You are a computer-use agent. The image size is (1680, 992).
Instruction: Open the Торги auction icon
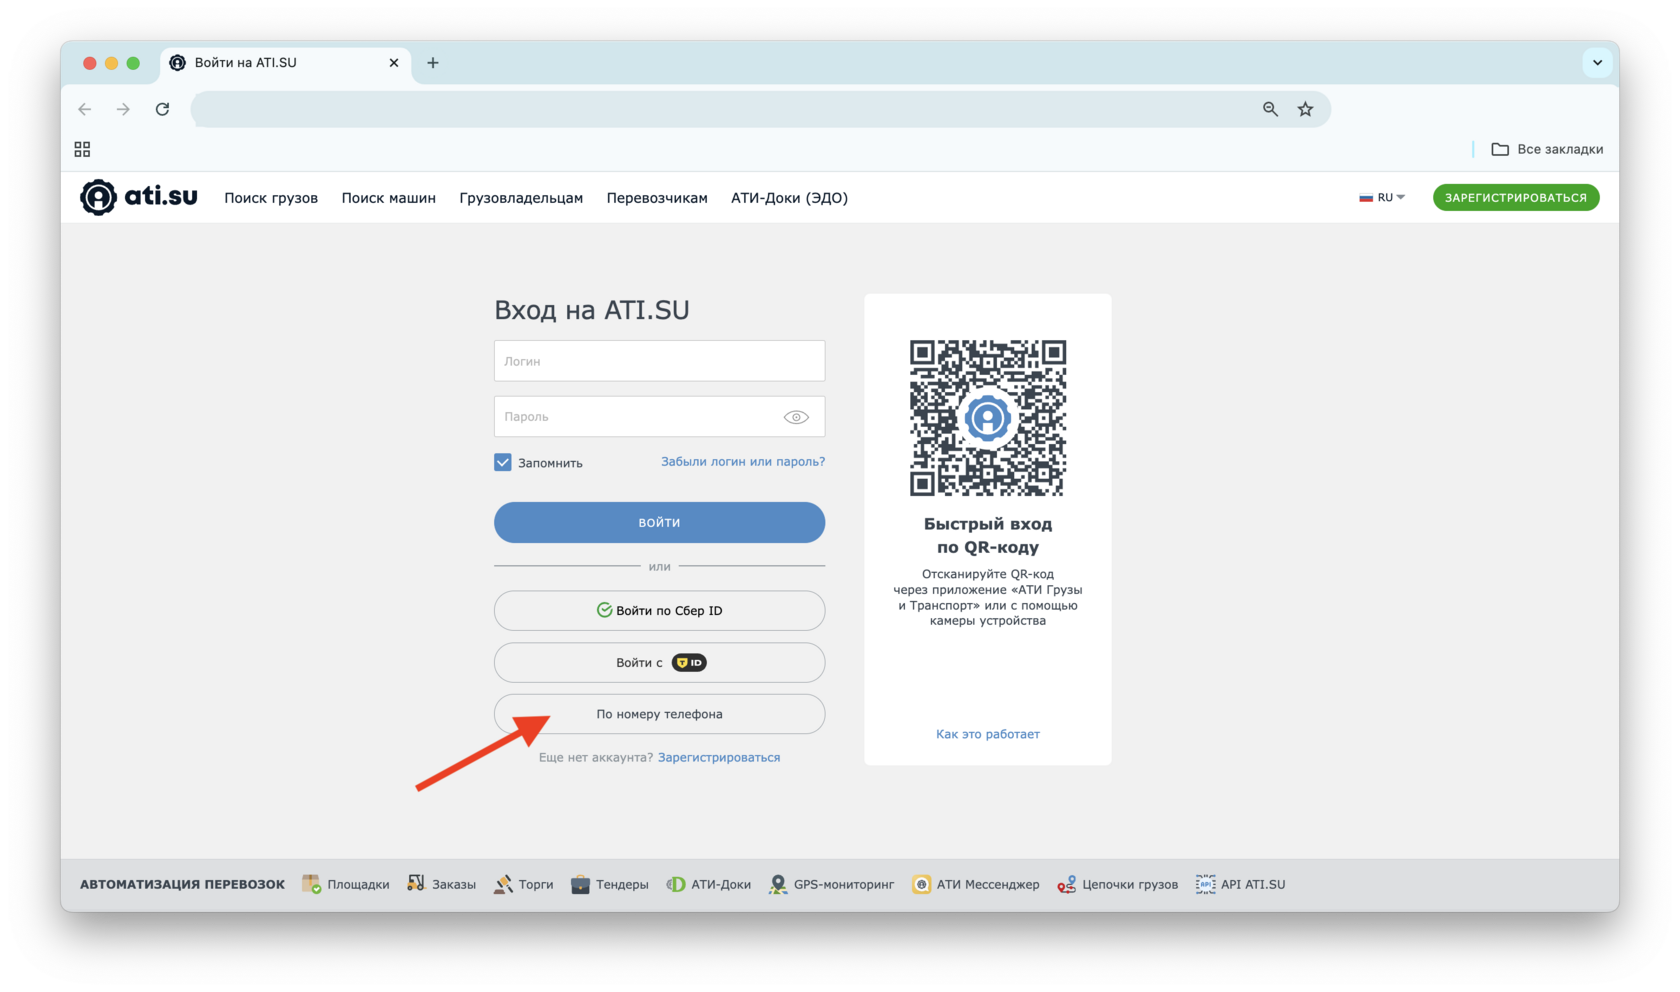(x=503, y=884)
